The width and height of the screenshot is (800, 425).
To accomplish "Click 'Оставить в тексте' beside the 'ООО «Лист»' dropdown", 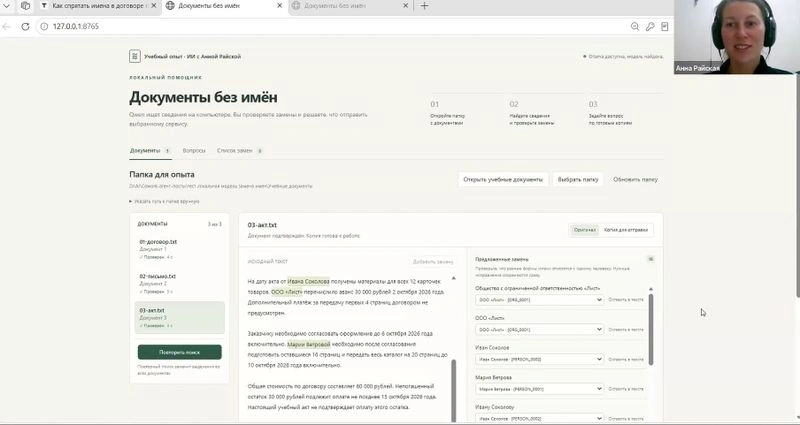I will click(x=626, y=330).
